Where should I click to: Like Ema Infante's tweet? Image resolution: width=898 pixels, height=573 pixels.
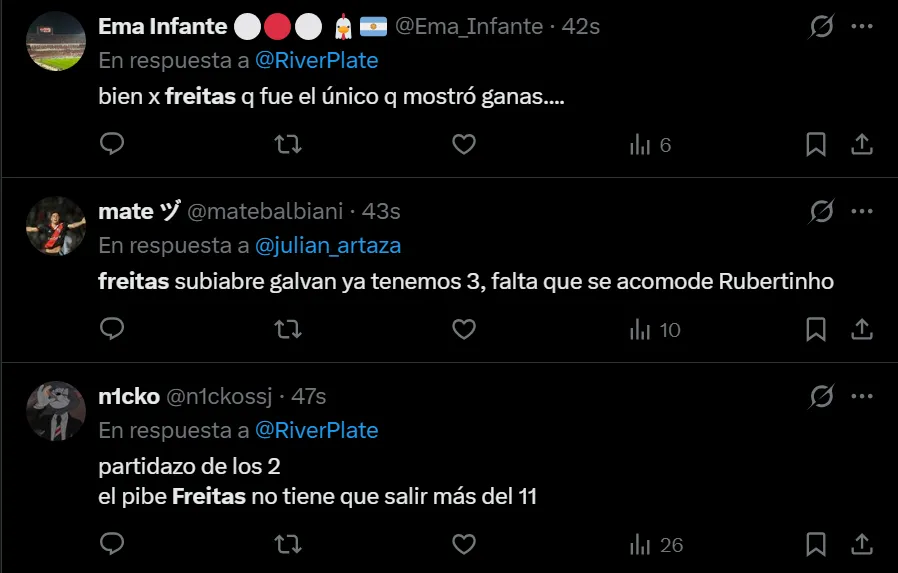[463, 145]
